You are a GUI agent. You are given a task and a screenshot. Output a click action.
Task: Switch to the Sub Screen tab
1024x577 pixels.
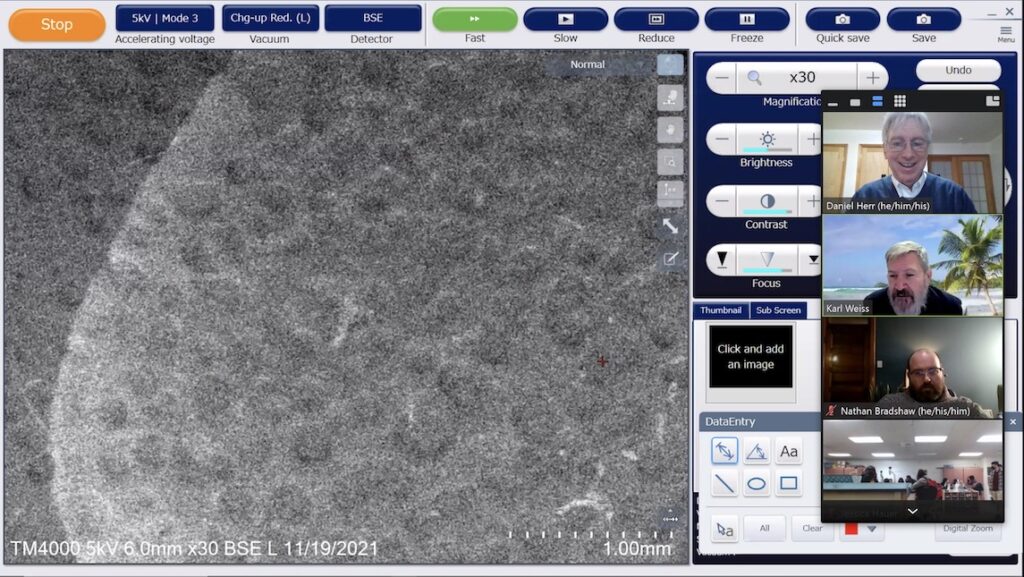point(779,310)
